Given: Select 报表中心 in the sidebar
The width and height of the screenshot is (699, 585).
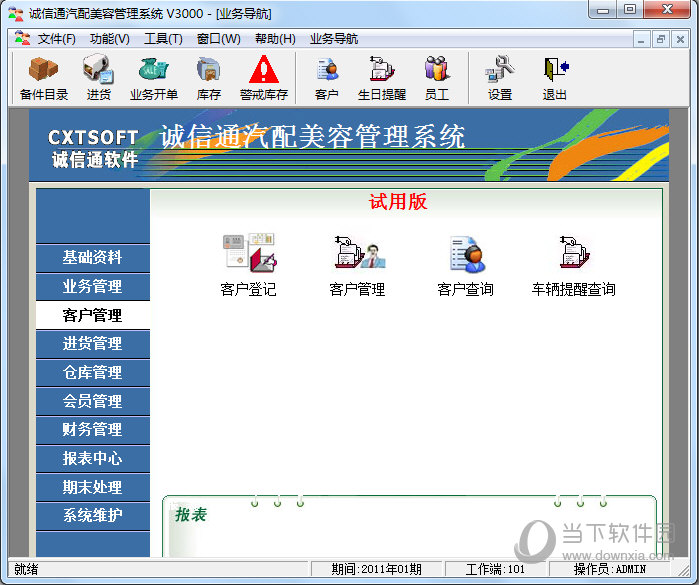Looking at the screenshot, I should (93, 458).
